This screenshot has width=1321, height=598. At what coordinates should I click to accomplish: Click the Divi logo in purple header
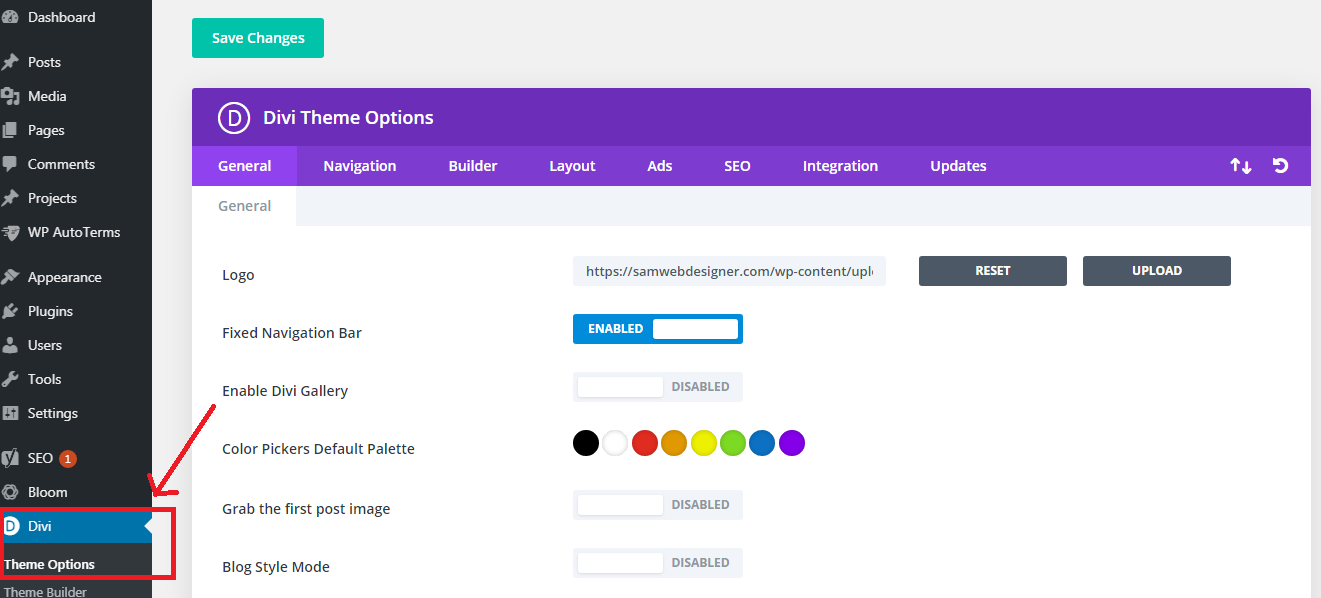pos(234,118)
